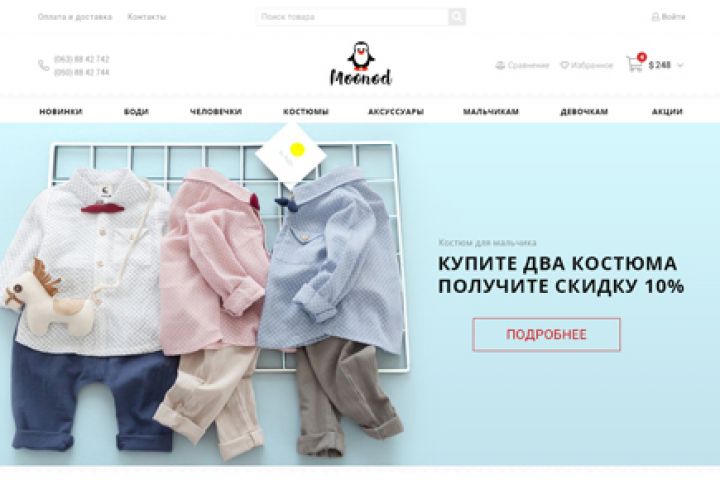Focus the Поиск товара search field
The image size is (720, 480).
[x=352, y=17]
